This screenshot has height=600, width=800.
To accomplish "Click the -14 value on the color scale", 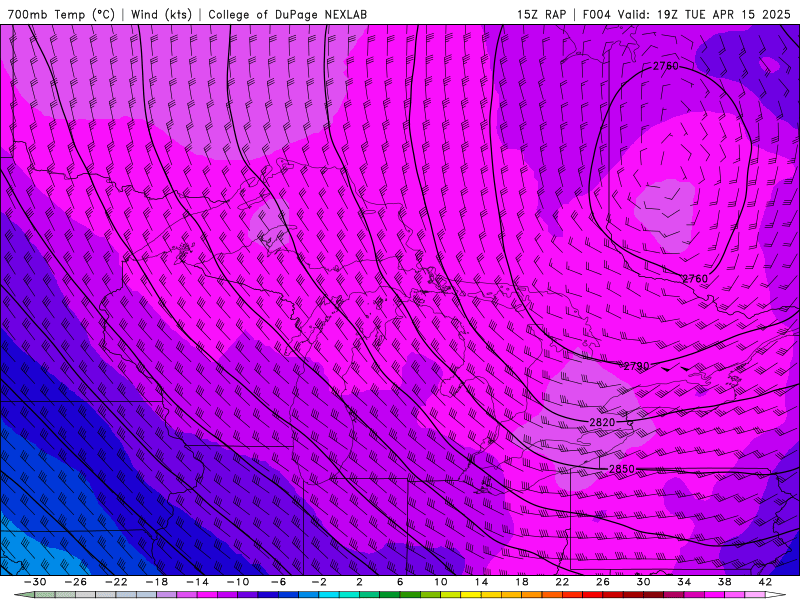I will 197,582.
